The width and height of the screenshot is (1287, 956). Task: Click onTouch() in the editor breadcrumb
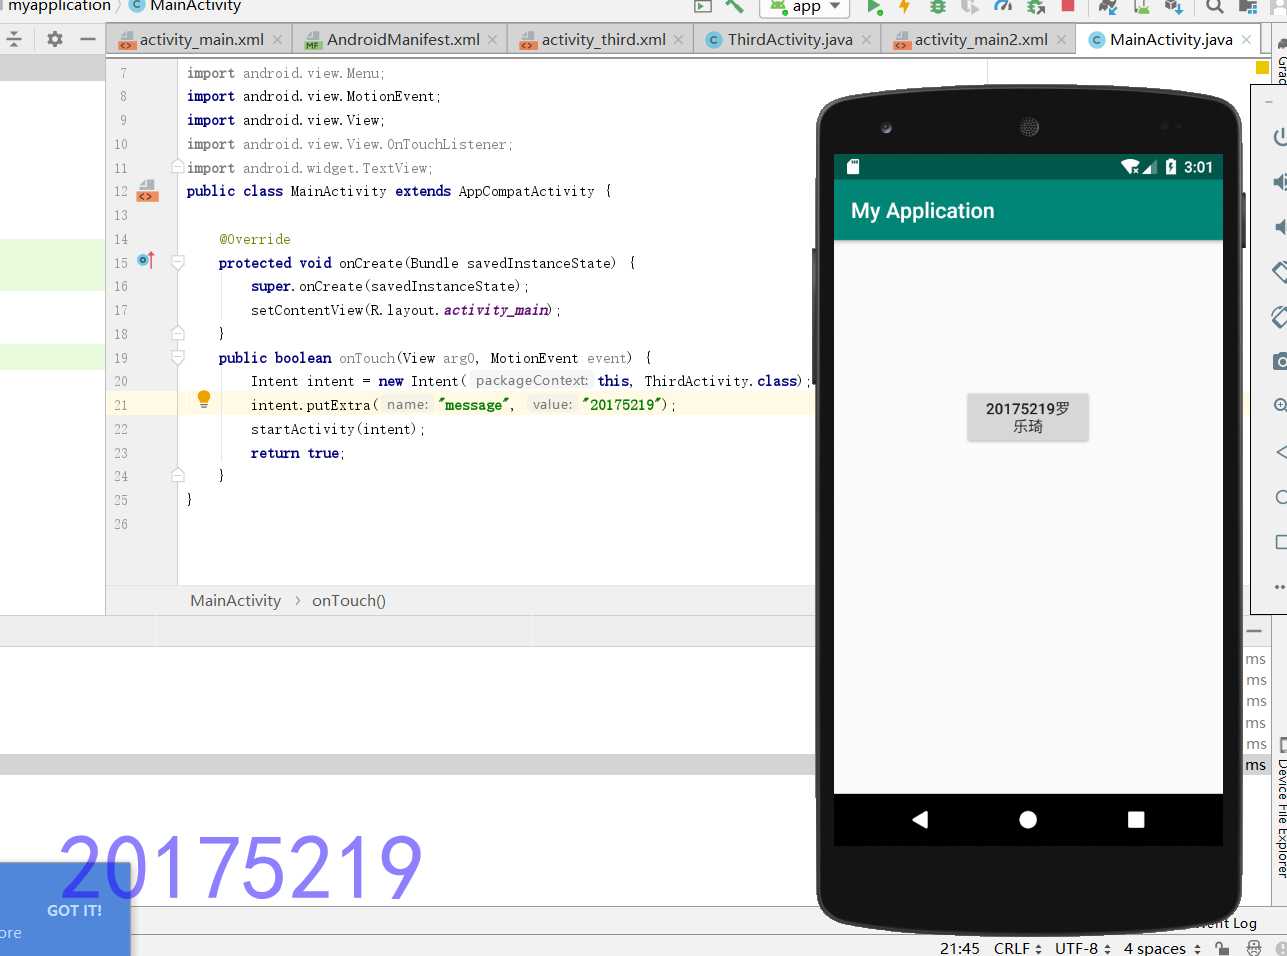[x=349, y=601]
